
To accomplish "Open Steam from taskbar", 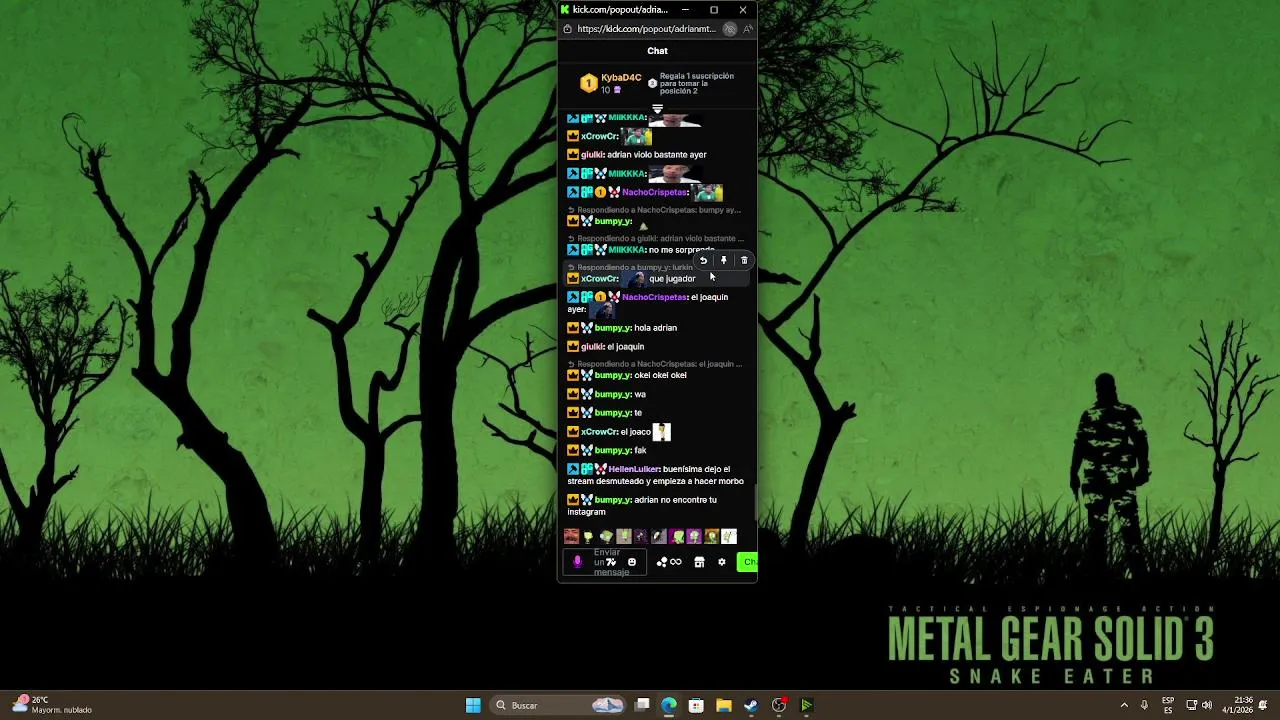I will [751, 705].
